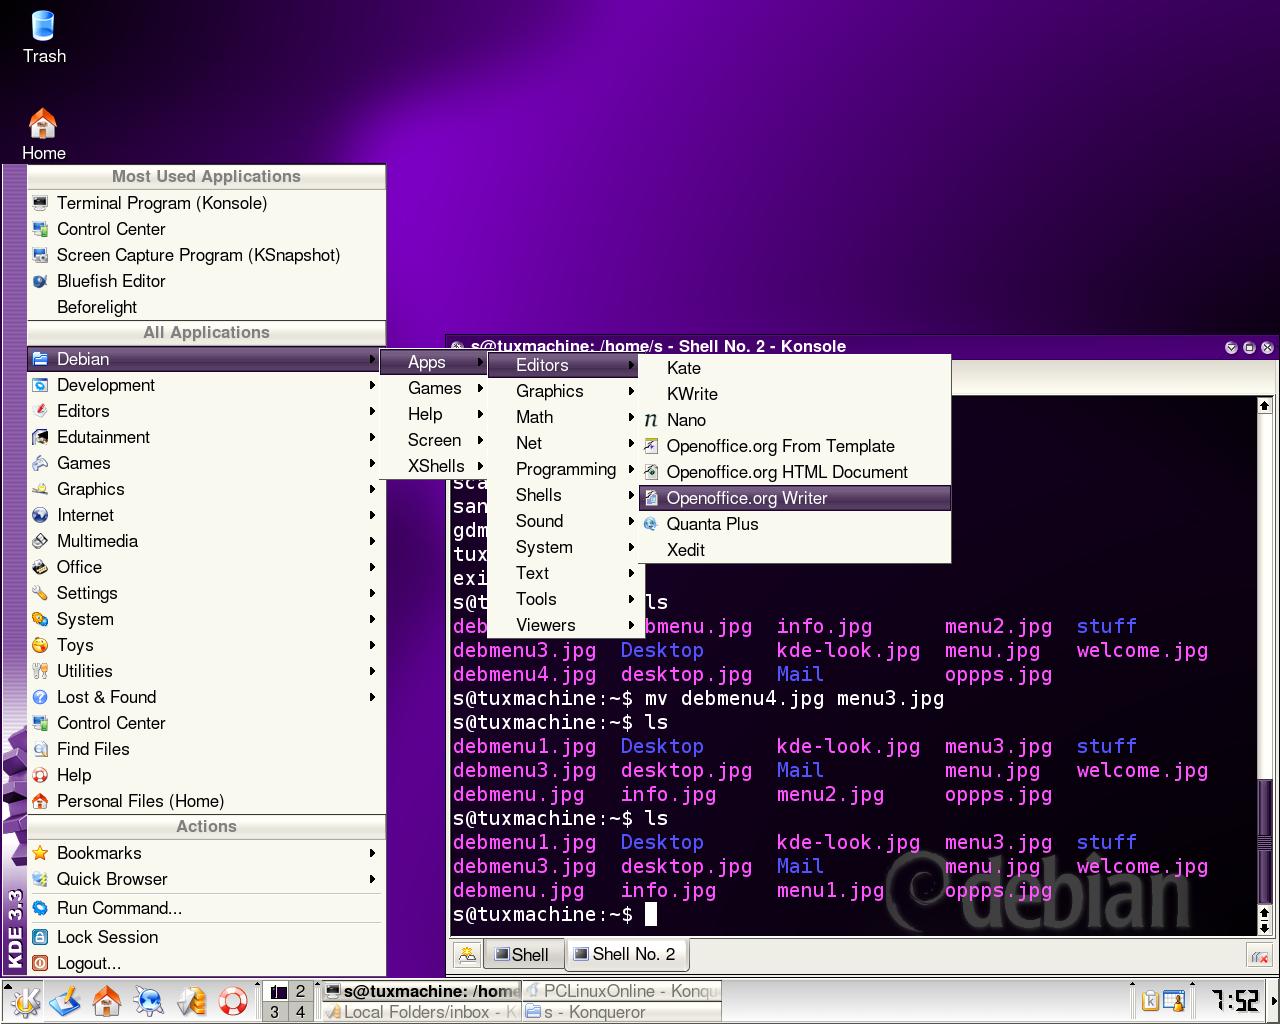
Task: Expand the Toys submenu
Action: click(206, 645)
